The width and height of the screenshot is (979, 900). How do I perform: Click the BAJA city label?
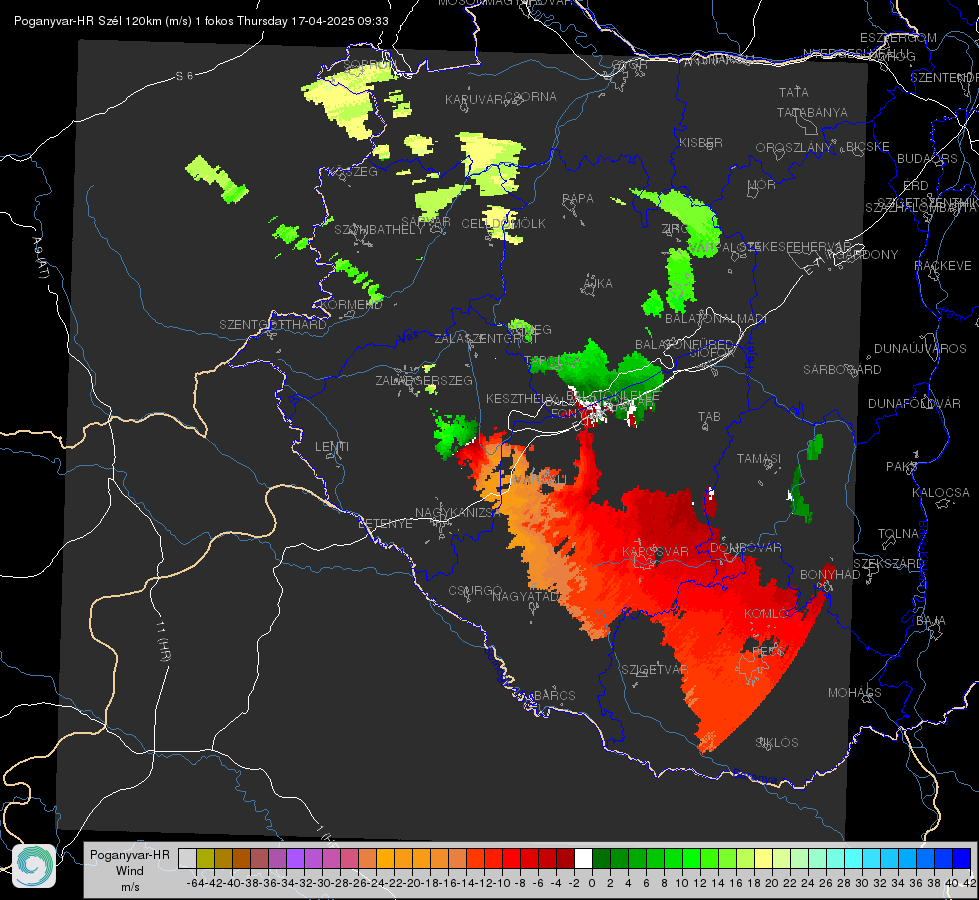(931, 621)
